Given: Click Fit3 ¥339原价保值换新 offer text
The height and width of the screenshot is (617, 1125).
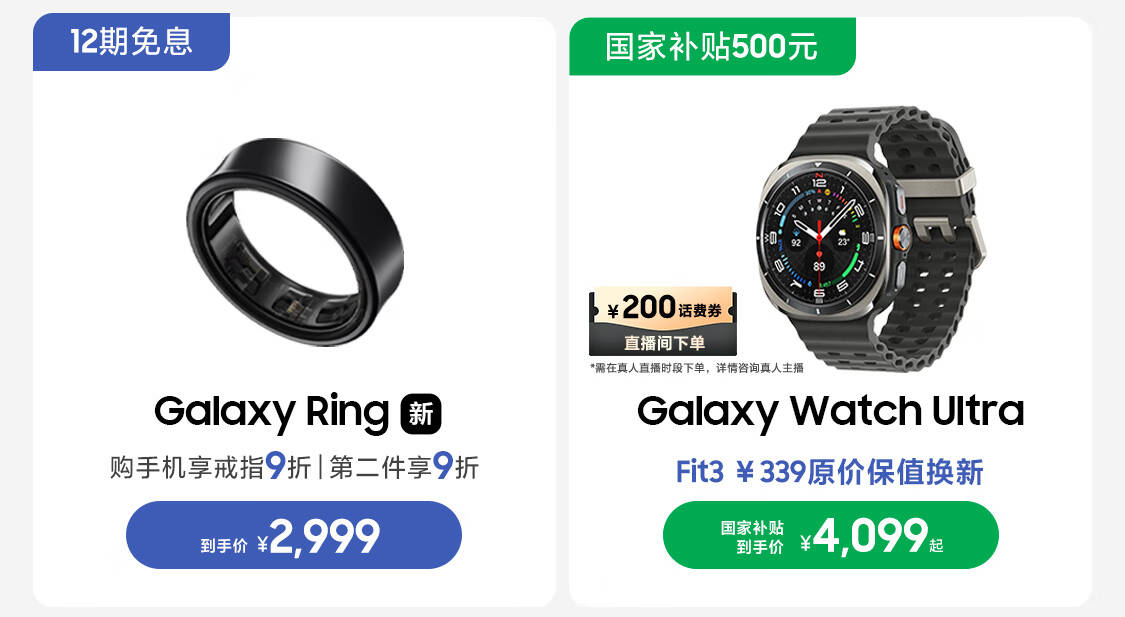Looking at the screenshot, I should click(829, 472).
